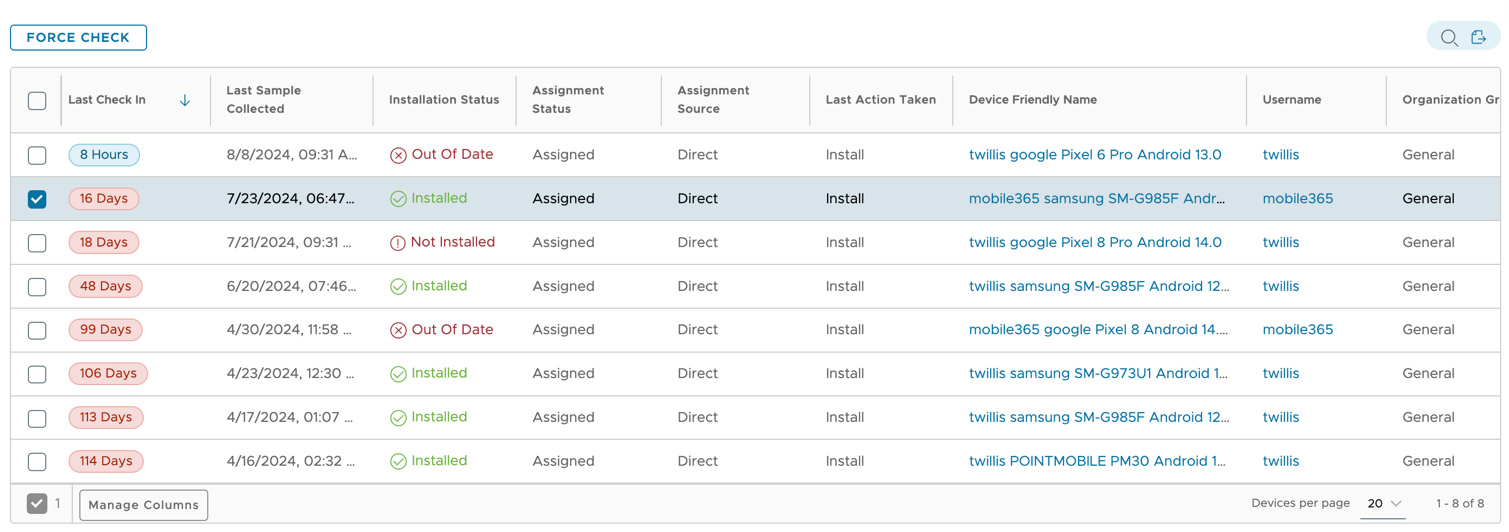Select the checkbox for the 114 Days row
Viewport: 1509px width, 532px height.
(37, 461)
